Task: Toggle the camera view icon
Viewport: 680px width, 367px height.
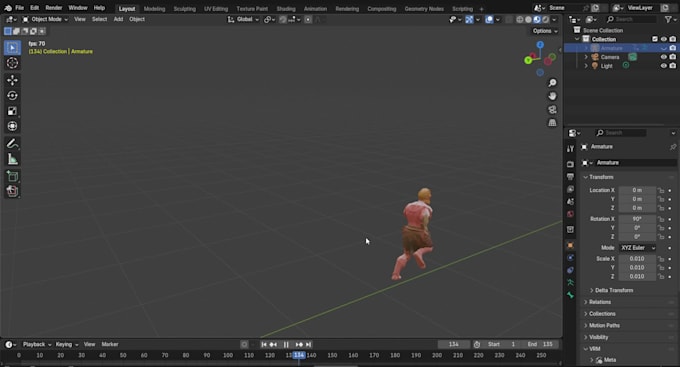Action: coord(552,110)
